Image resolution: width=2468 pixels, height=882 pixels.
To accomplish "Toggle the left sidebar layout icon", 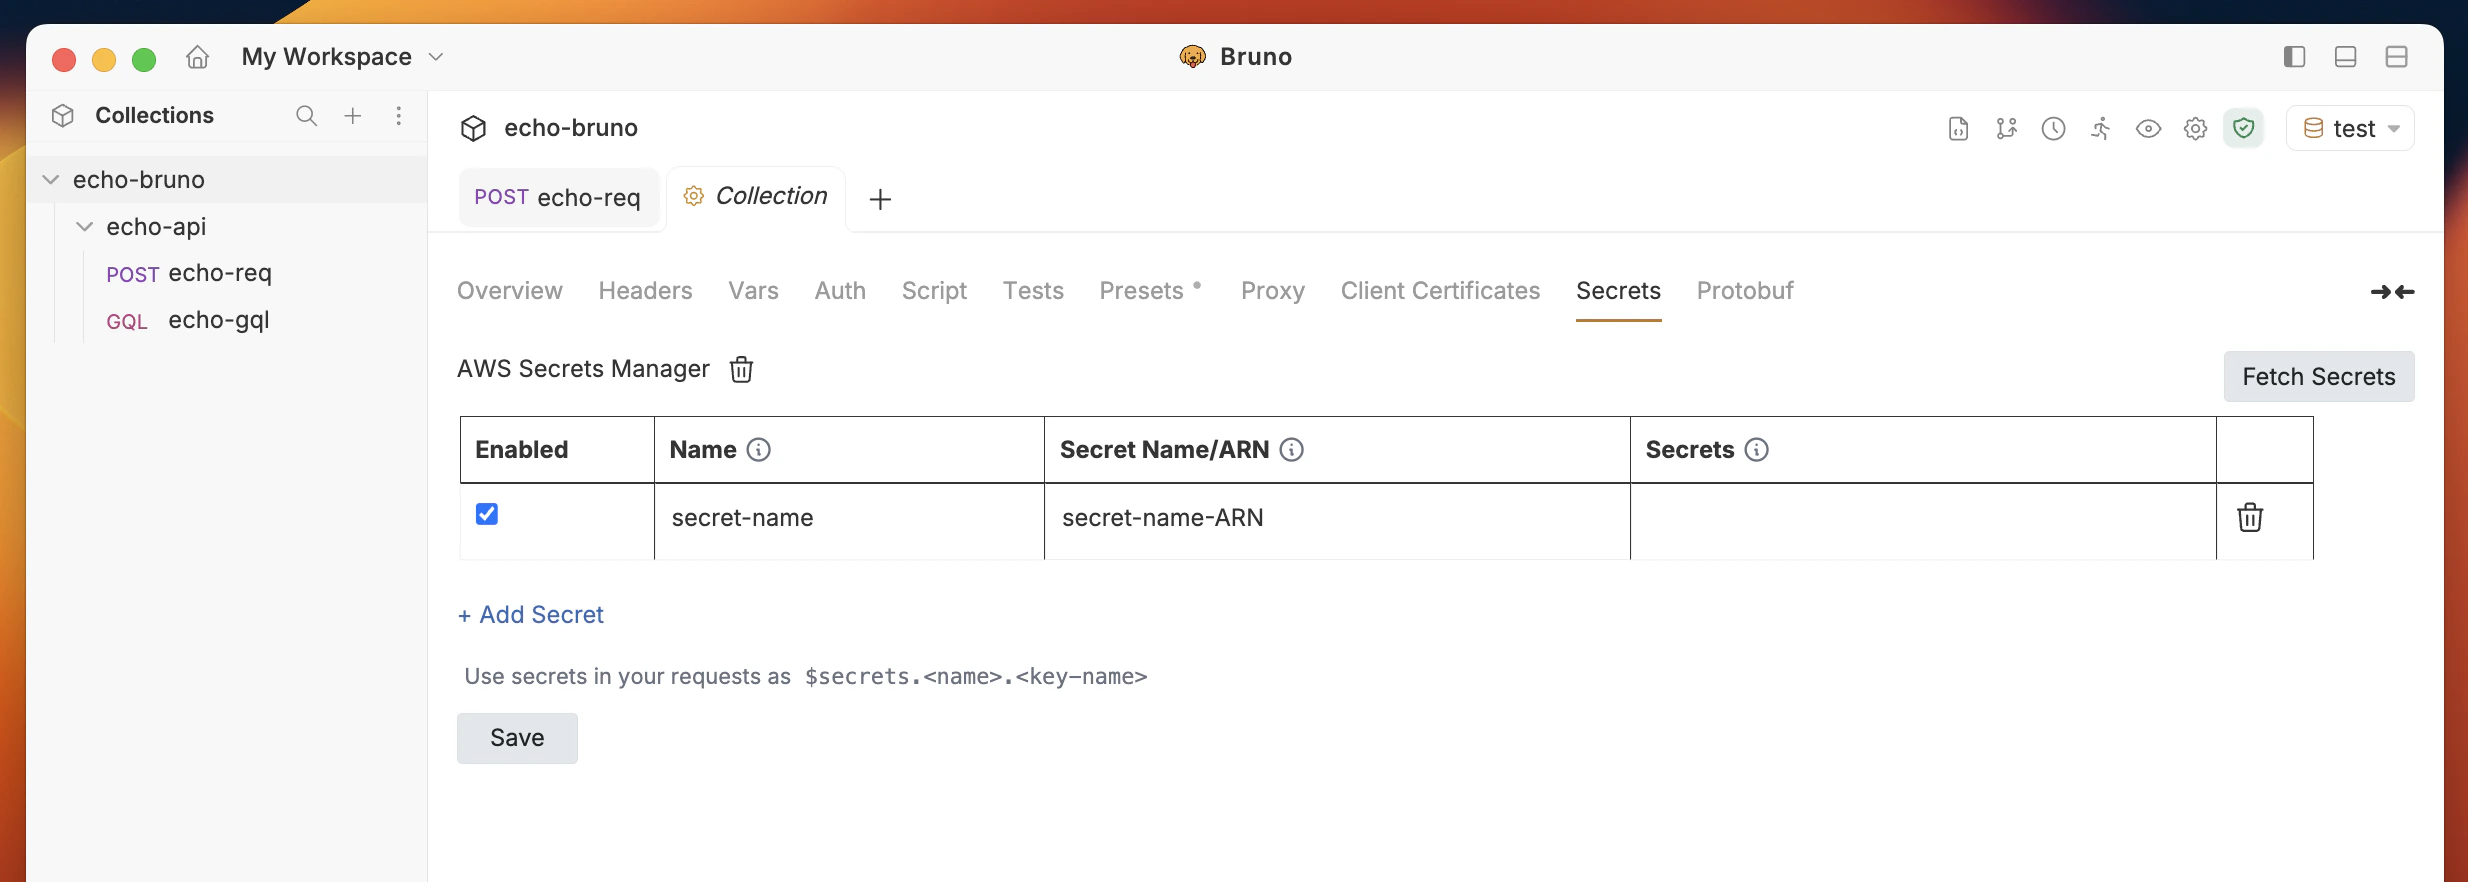I will (x=2295, y=57).
